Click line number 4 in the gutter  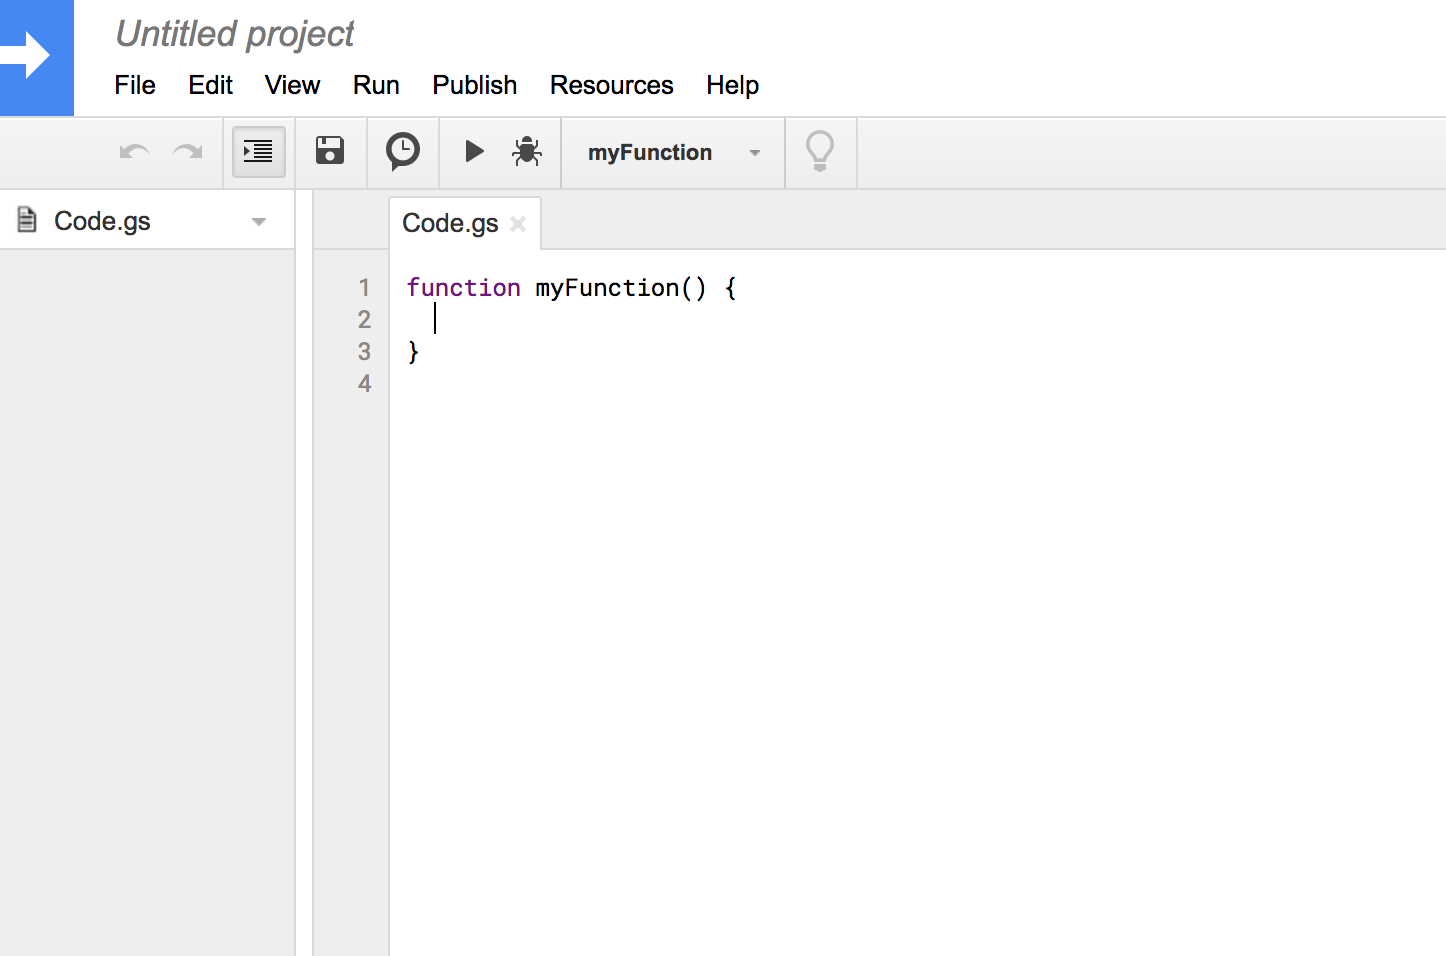tap(364, 384)
